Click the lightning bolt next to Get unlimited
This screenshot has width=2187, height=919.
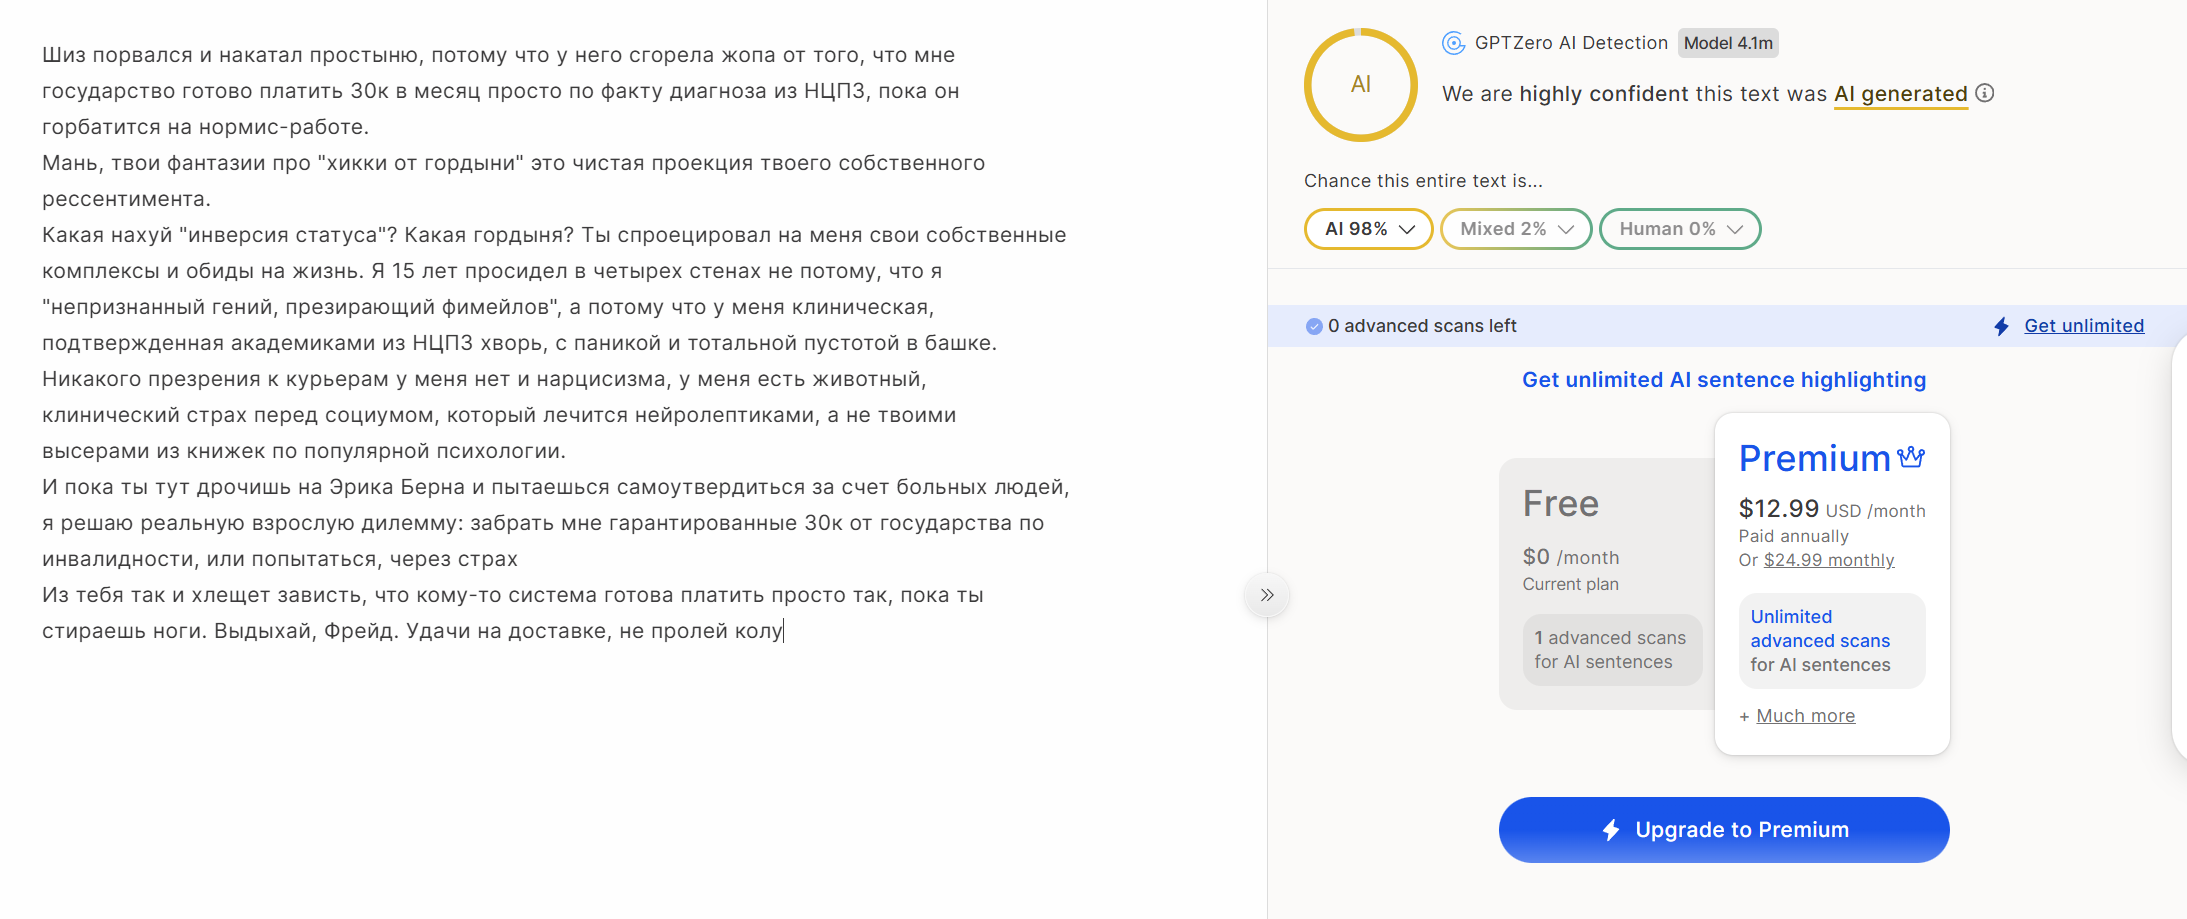point(2001,326)
